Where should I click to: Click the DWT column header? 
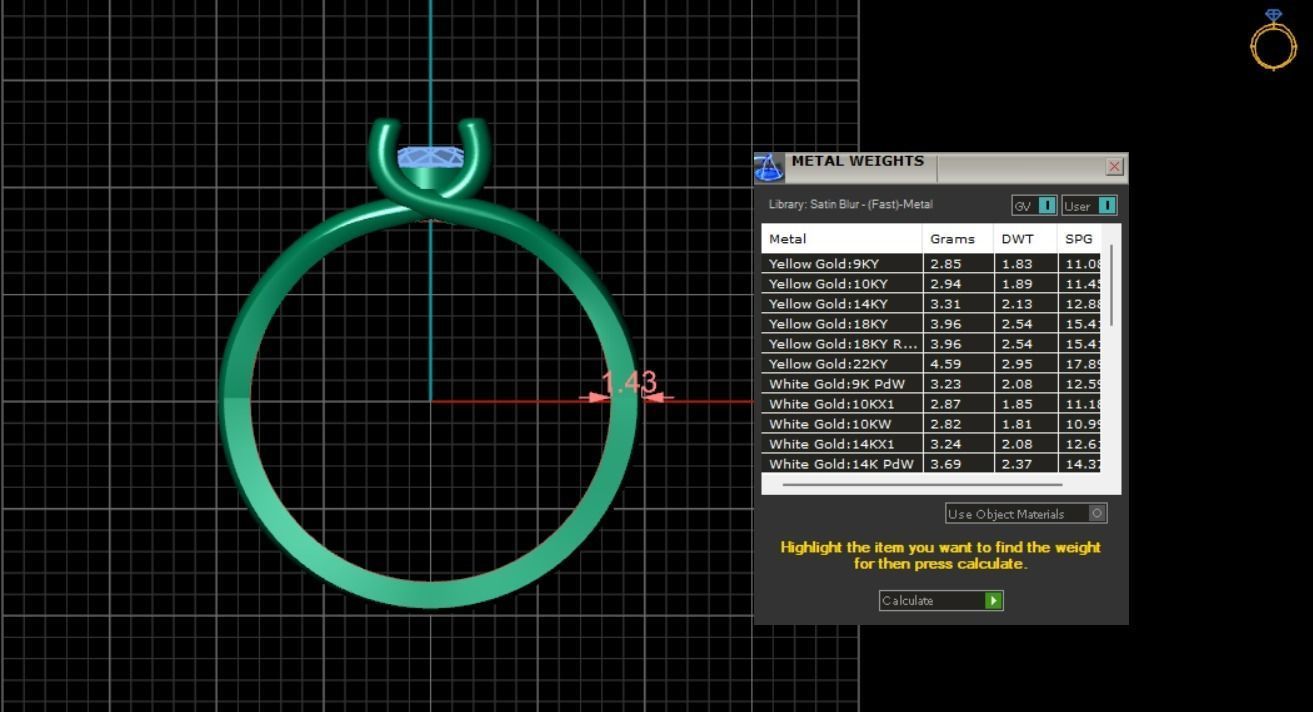[1026, 239]
